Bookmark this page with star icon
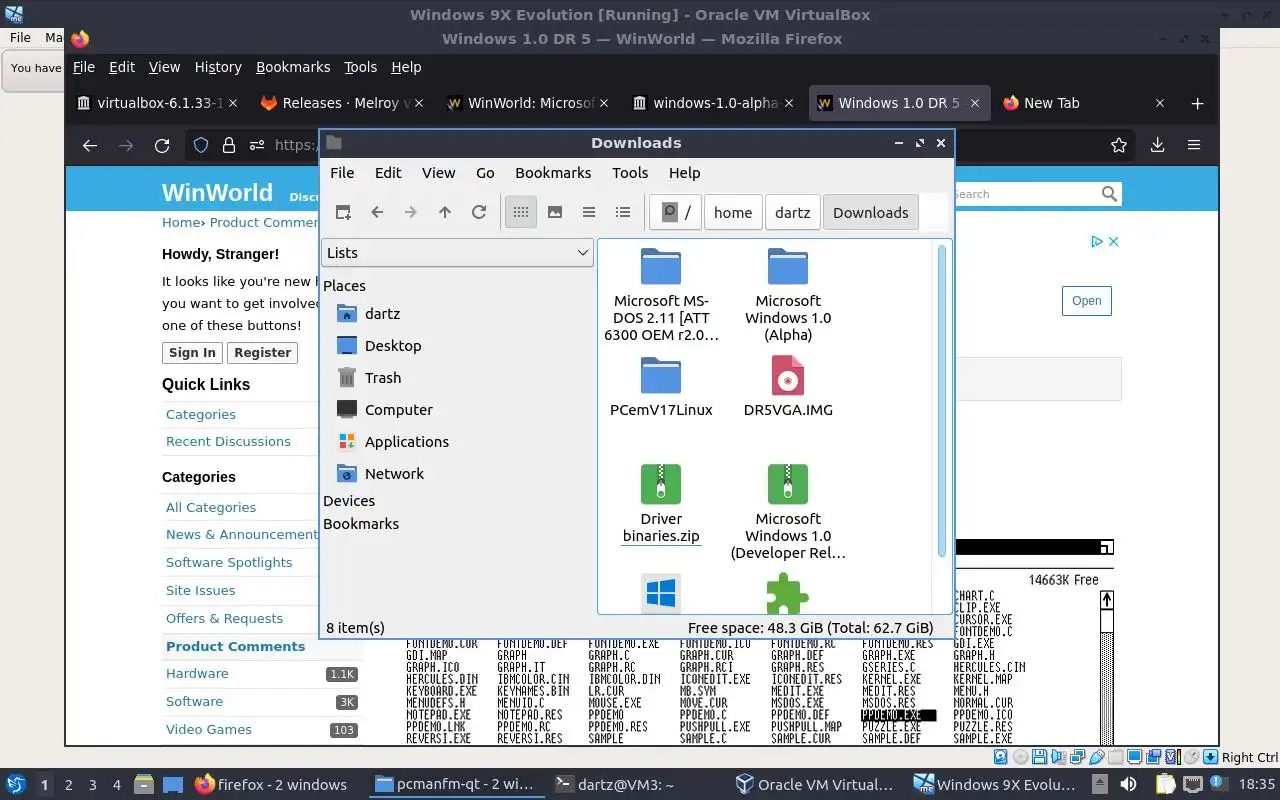This screenshot has width=1280, height=800. coord(1119,145)
